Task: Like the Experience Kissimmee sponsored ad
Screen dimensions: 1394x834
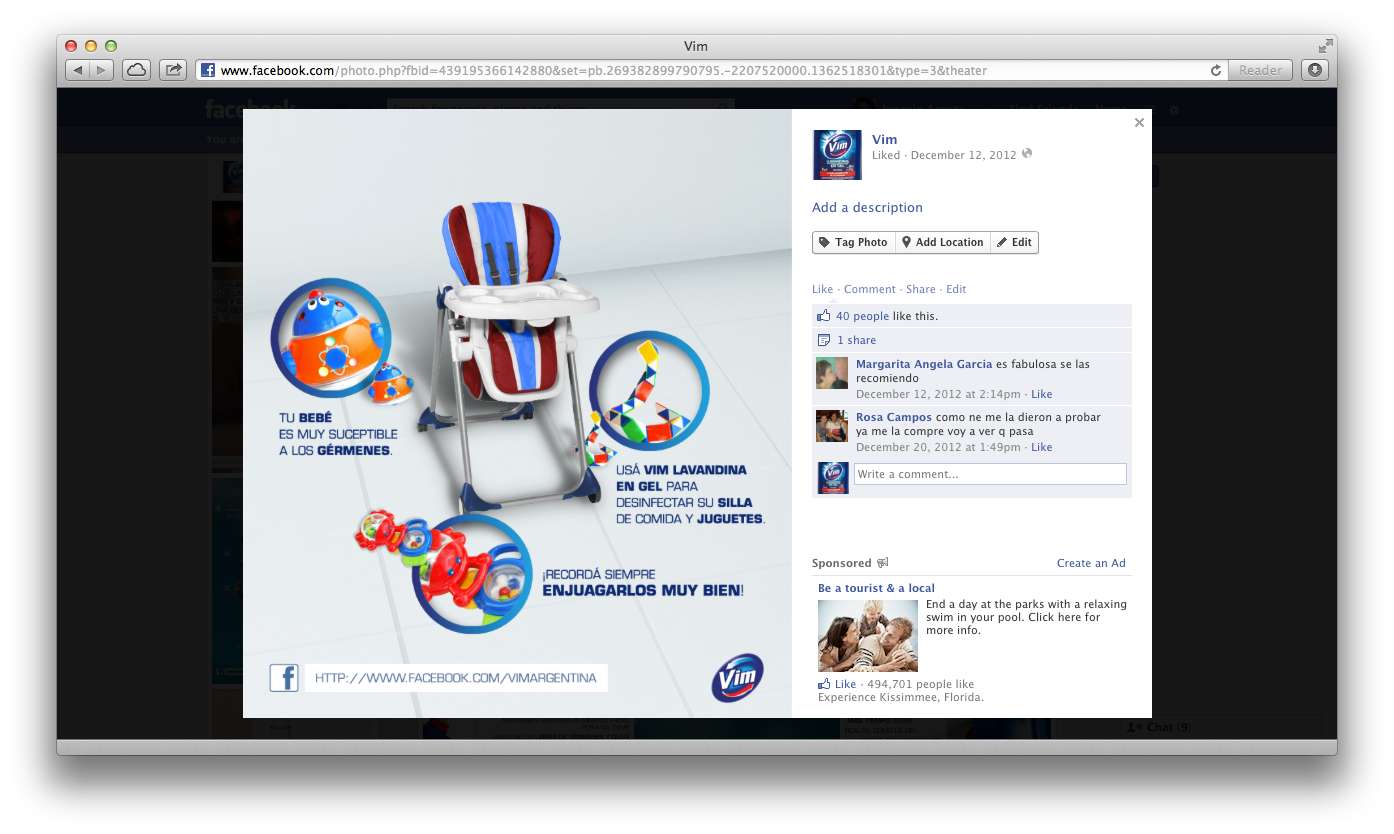Action: tap(846, 684)
